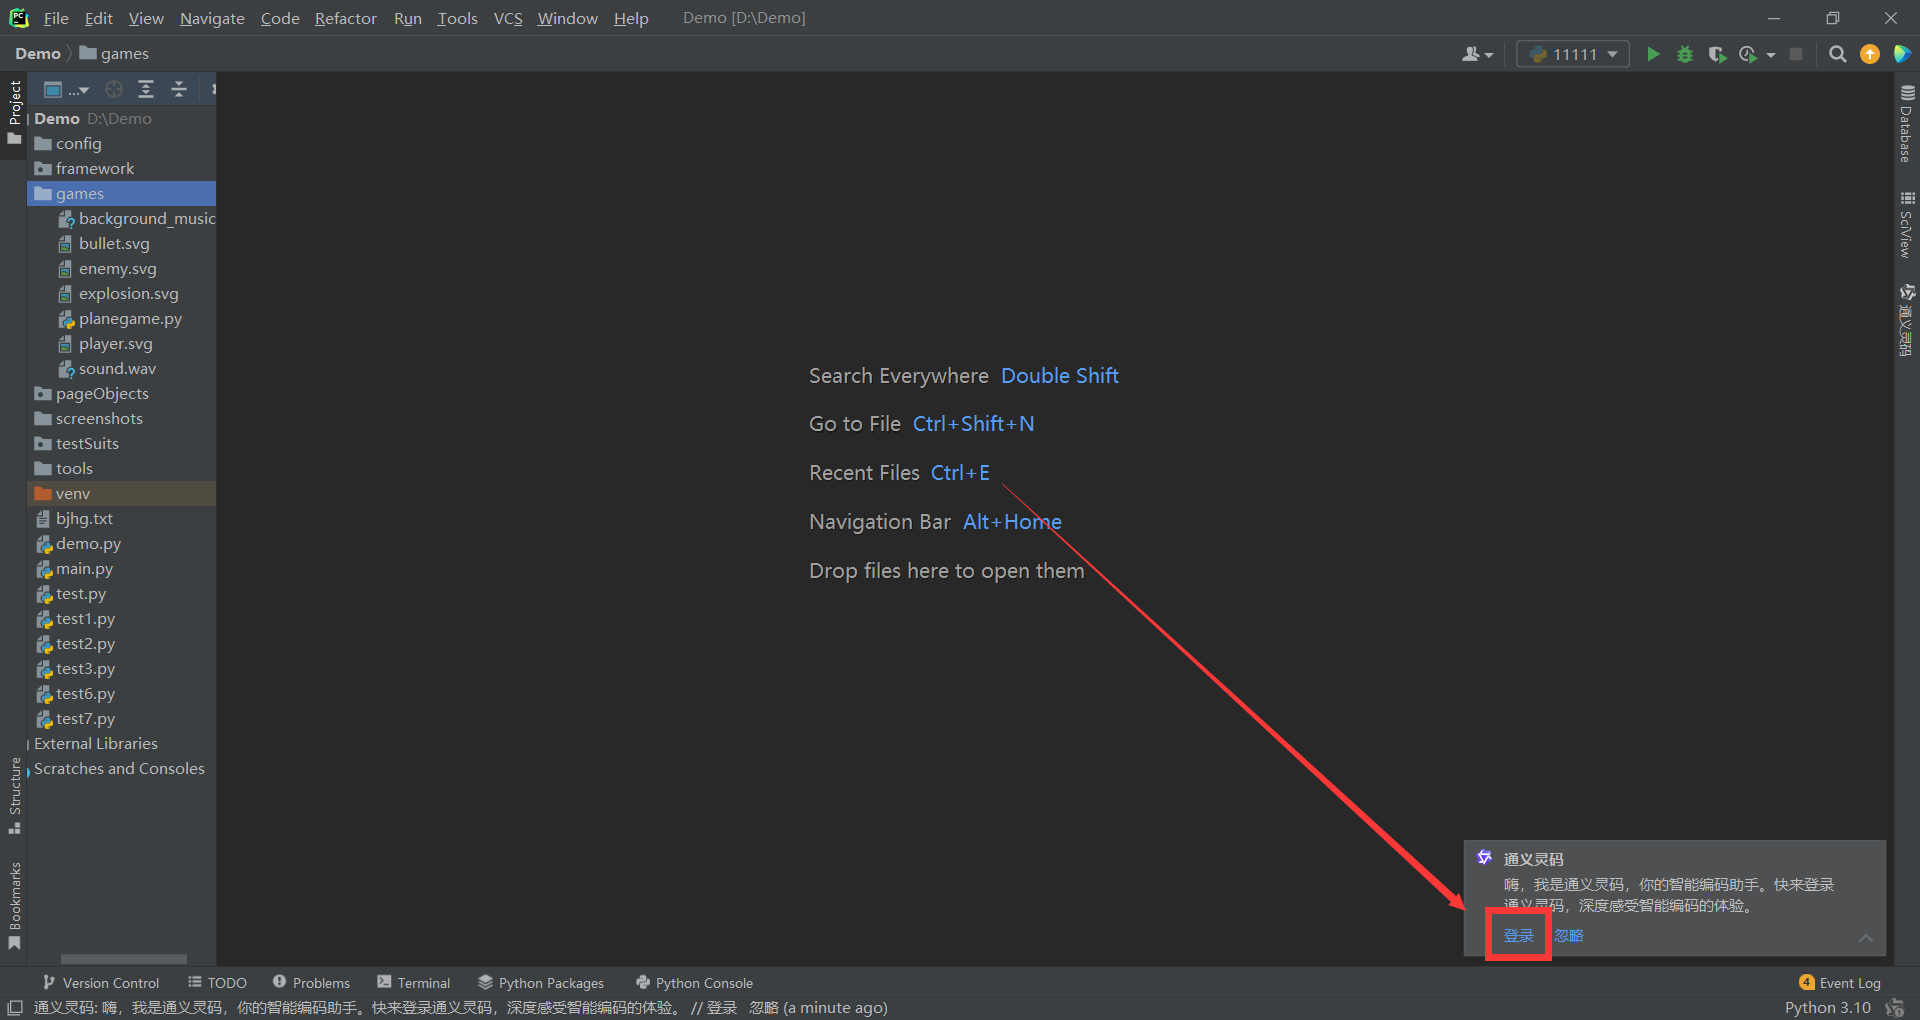1920x1020 pixels.
Task: Toggle the Bookmarks tool window
Action: click(x=14, y=905)
